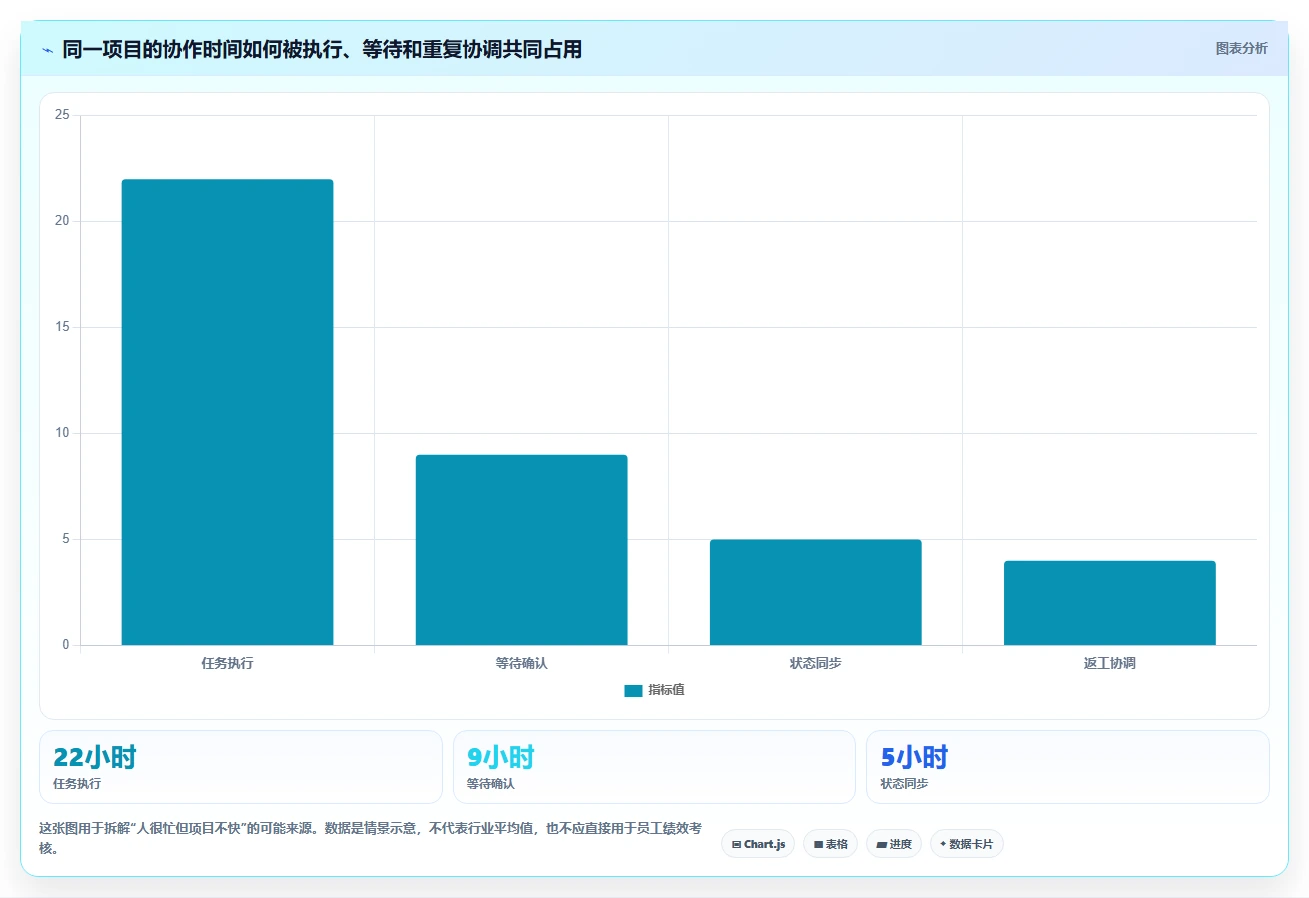Click the description paragraph starting 这张图用于拆解
1309x898 pixels.
(371, 838)
